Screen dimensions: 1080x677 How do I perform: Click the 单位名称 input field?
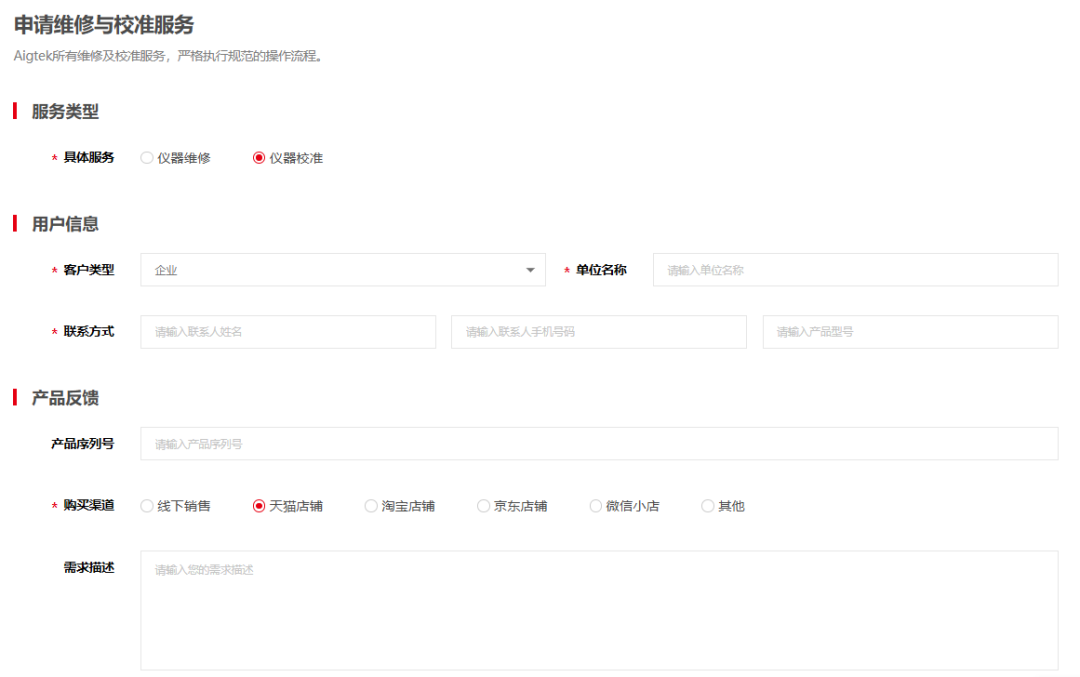coord(856,269)
